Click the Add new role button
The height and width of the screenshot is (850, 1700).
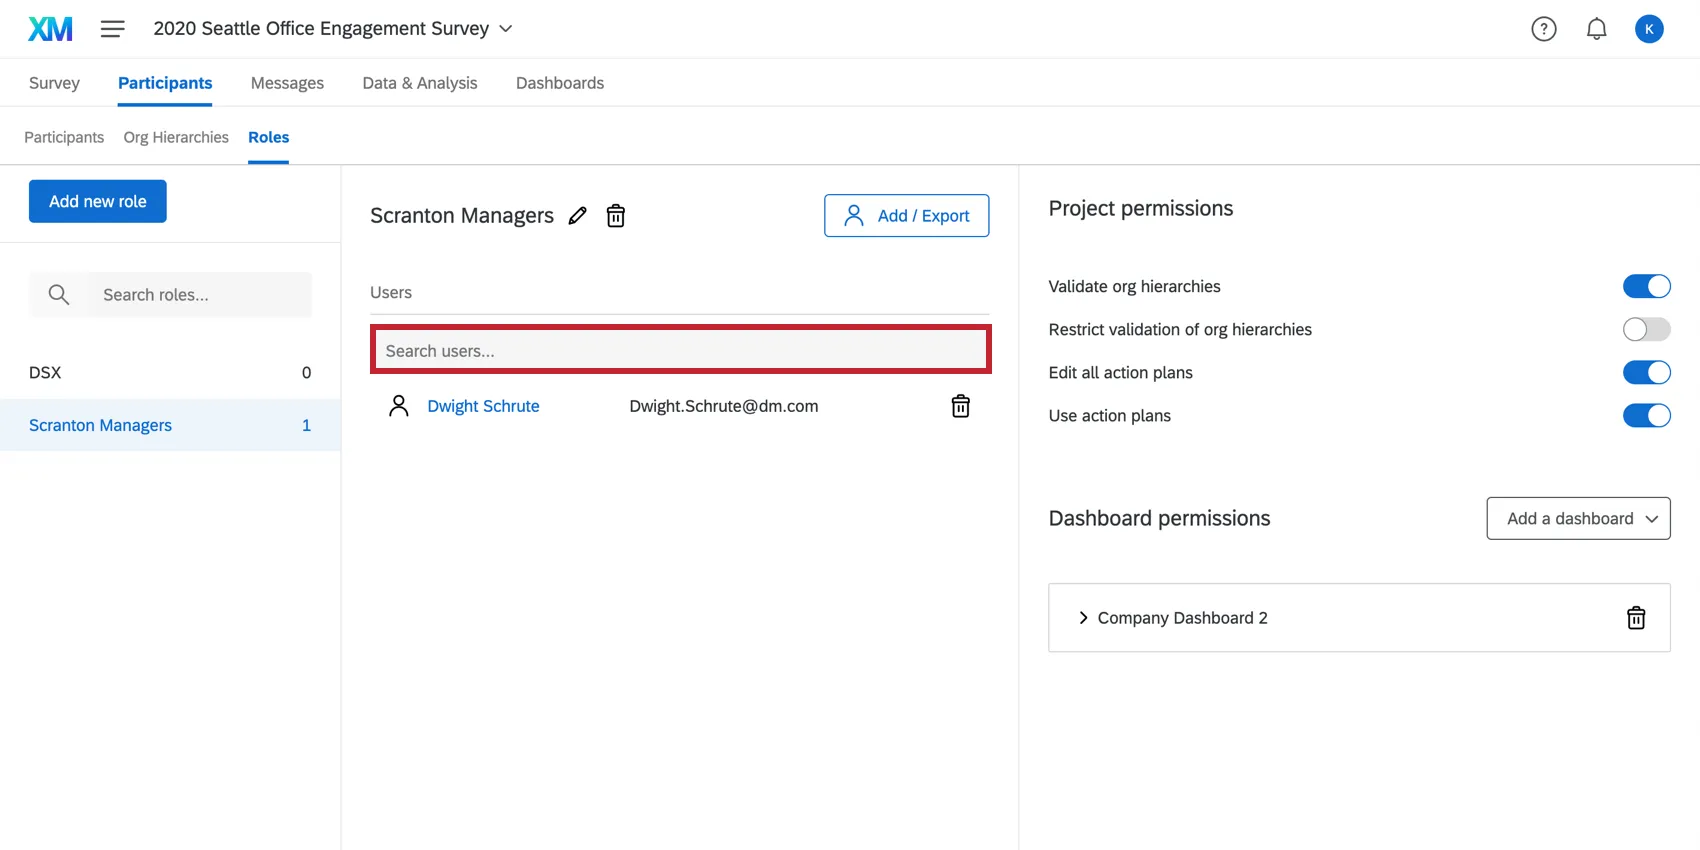(98, 201)
